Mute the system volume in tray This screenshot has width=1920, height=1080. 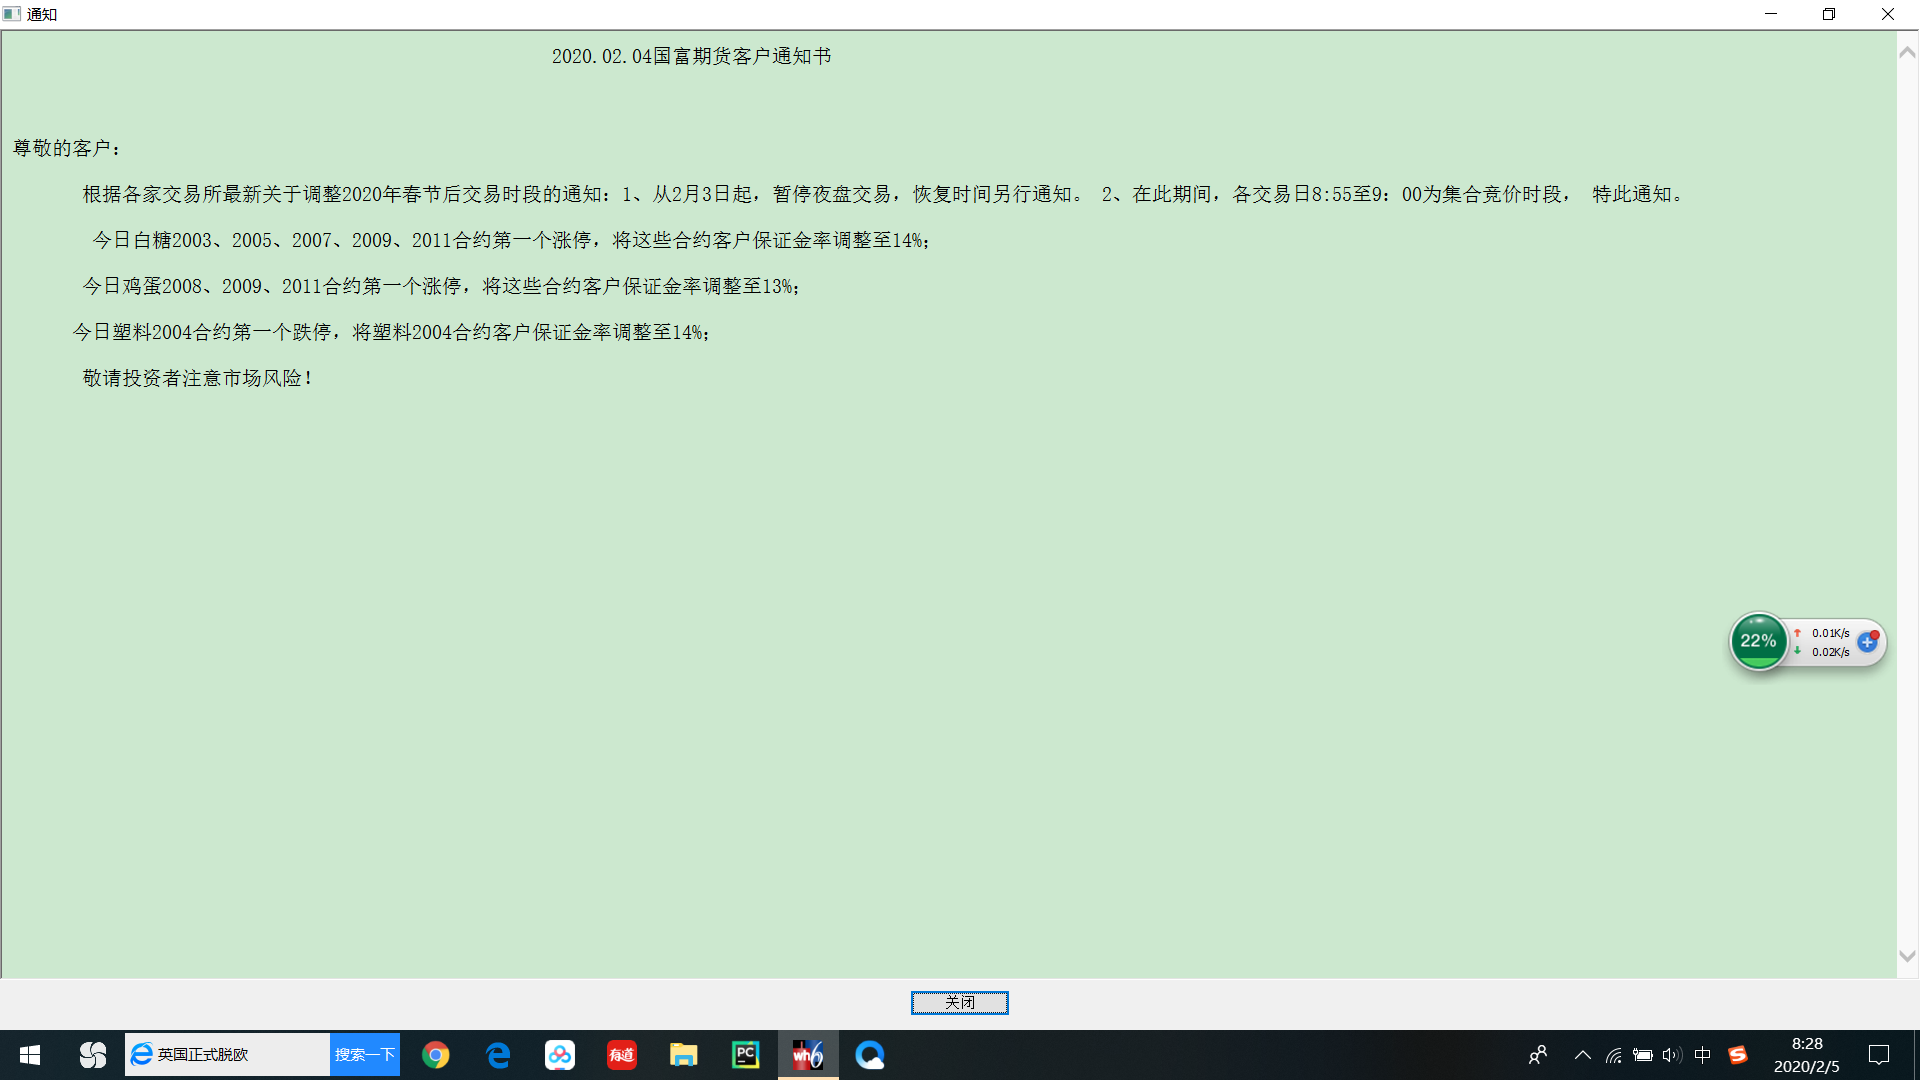tap(1671, 1055)
